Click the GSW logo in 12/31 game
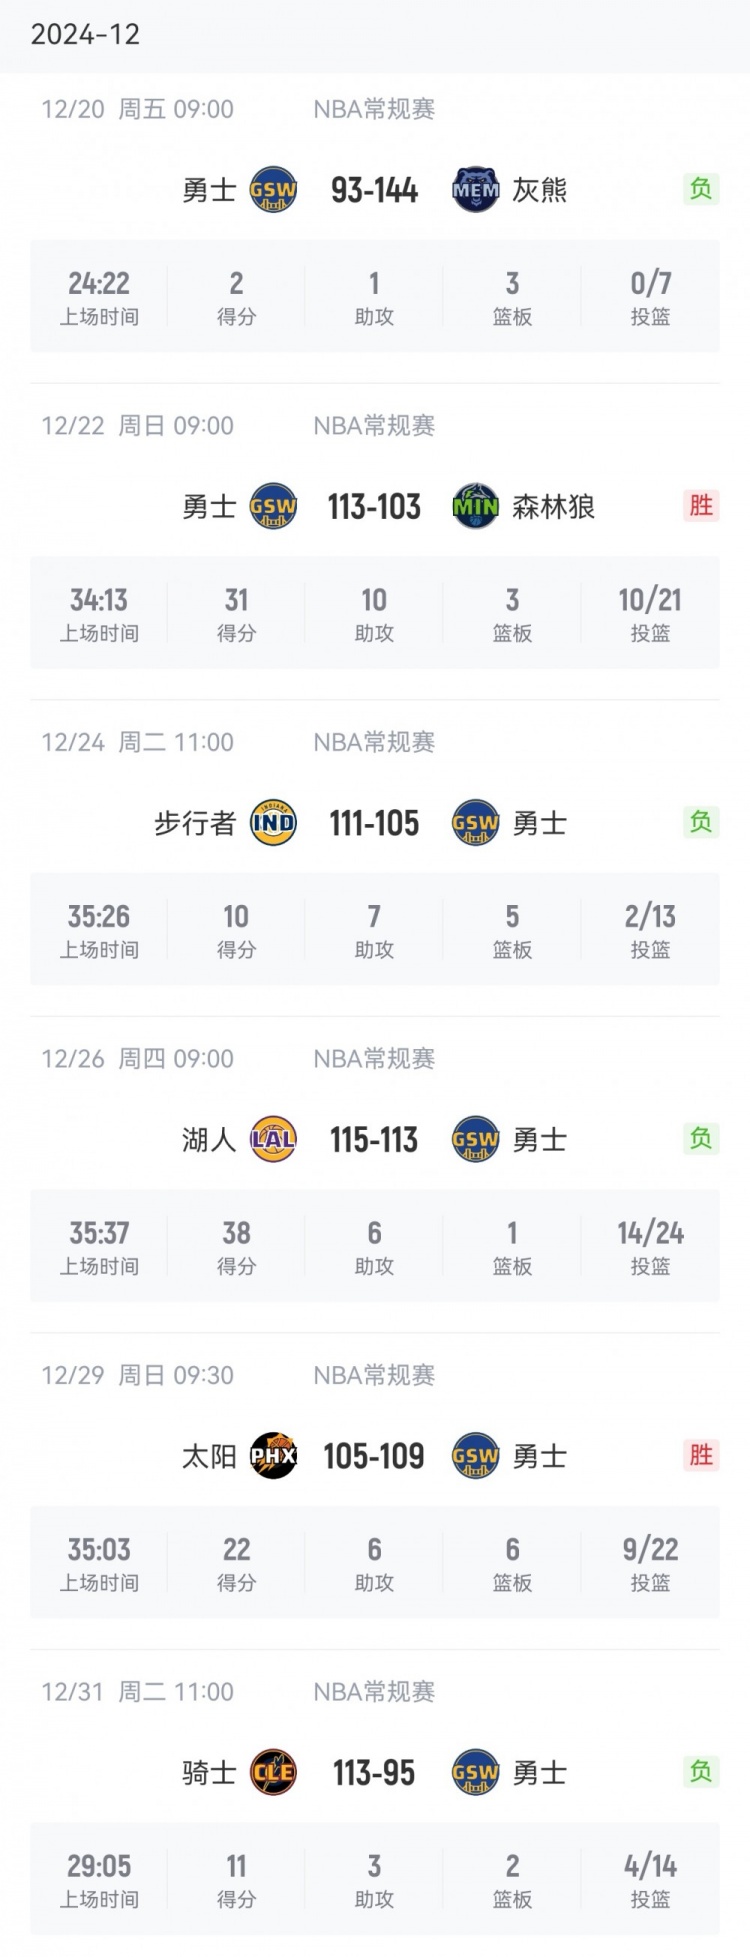 (476, 1773)
